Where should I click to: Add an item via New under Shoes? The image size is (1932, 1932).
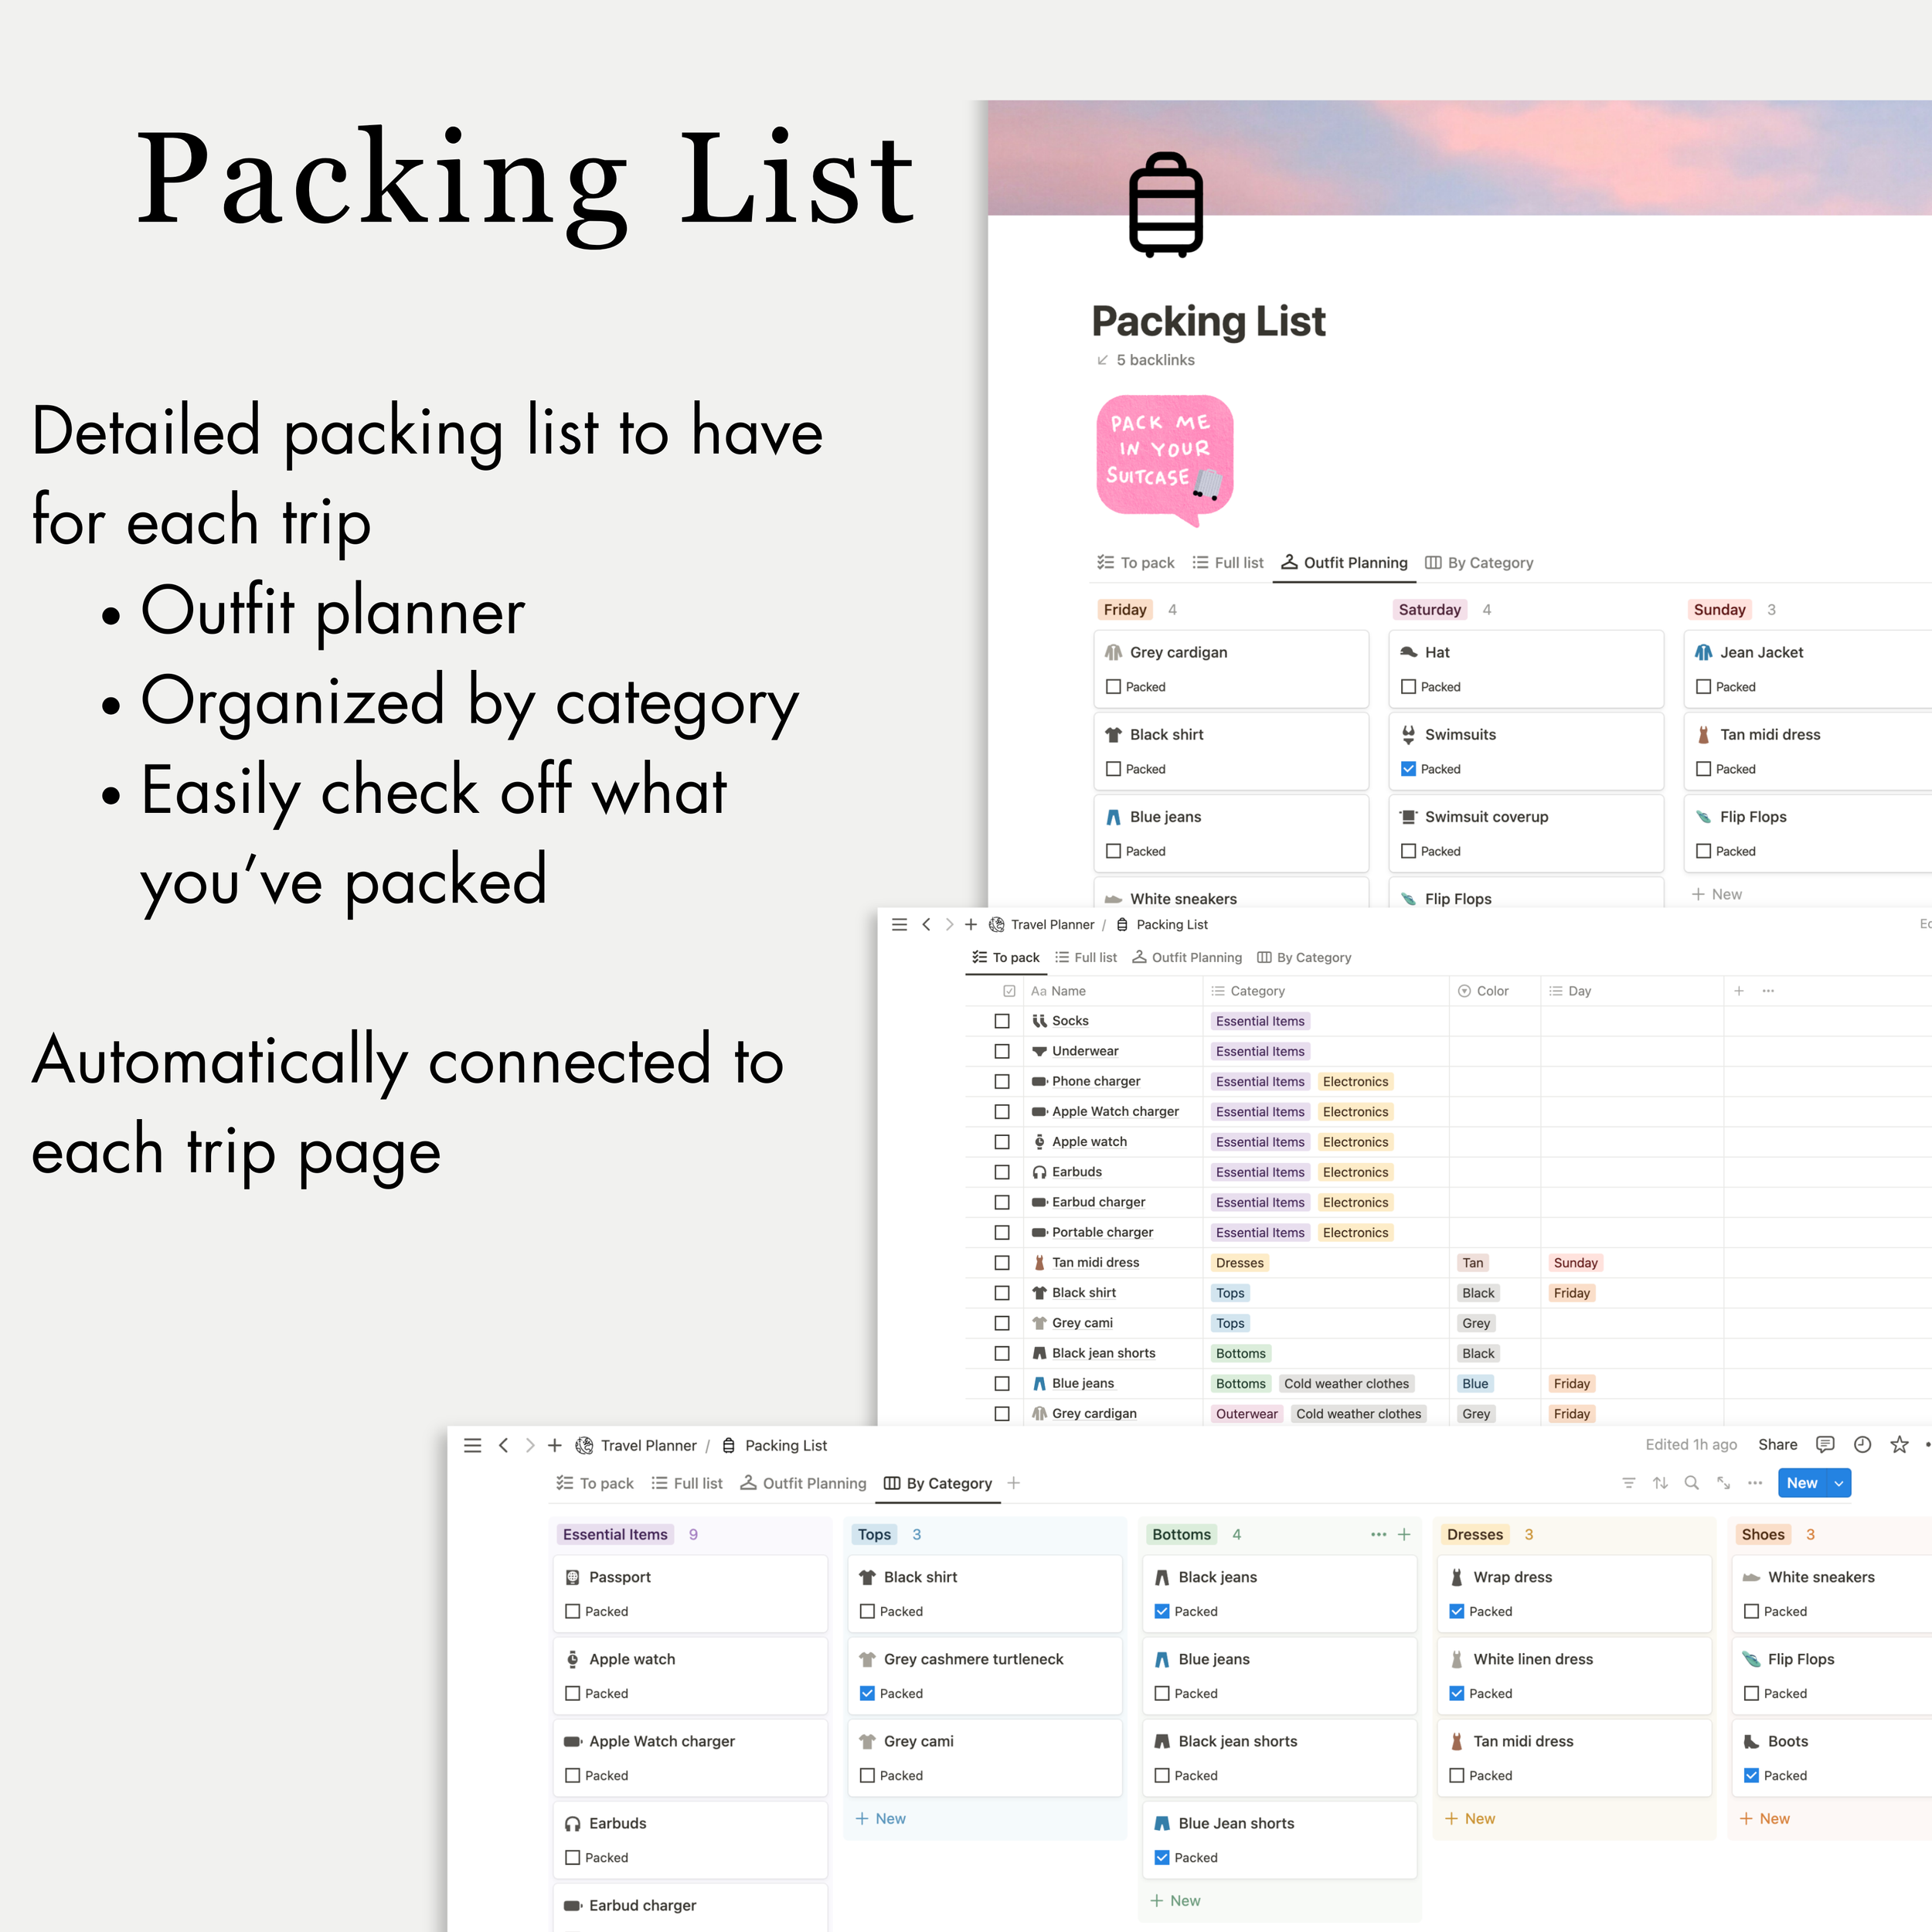1765,1818
